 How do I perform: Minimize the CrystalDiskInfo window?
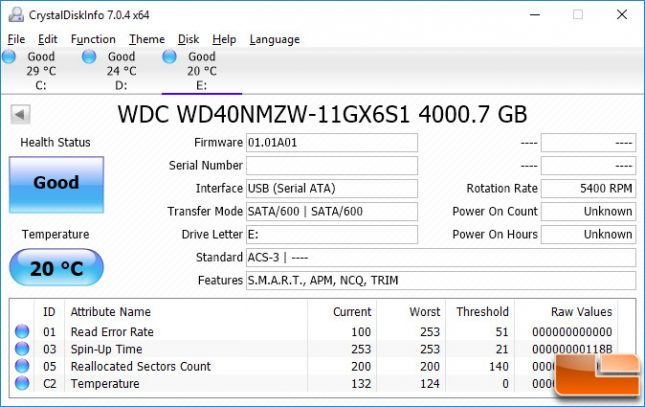pyautogui.click(x=535, y=15)
